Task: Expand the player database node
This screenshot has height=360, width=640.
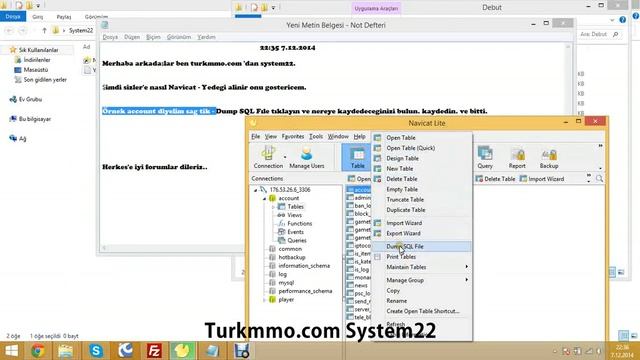Action: [x=264, y=300]
